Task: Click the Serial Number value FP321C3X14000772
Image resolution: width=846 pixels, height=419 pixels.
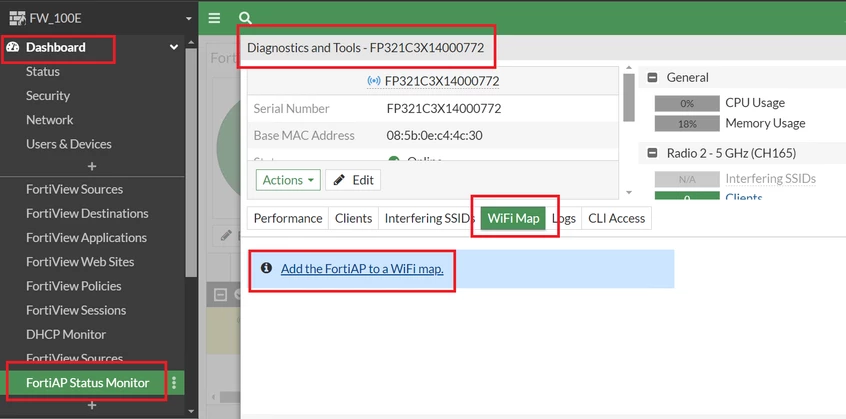Action: tap(444, 108)
